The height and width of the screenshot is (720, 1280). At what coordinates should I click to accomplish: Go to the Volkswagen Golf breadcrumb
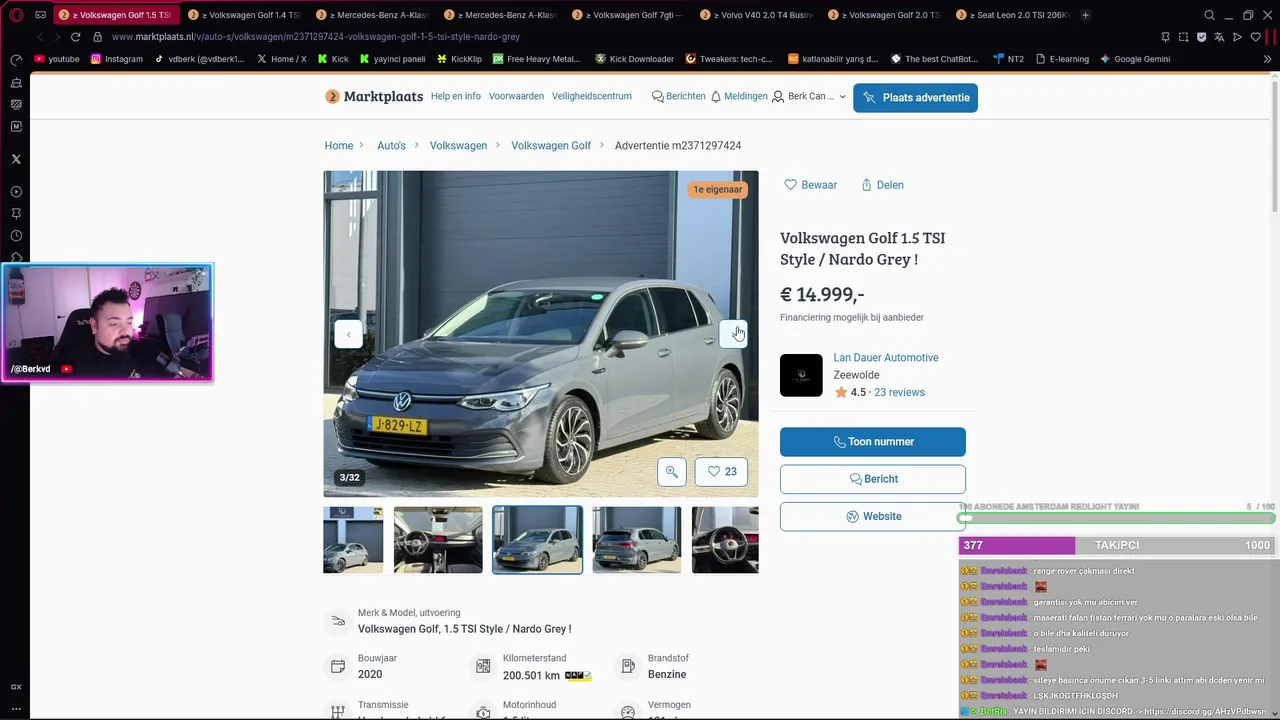point(551,146)
